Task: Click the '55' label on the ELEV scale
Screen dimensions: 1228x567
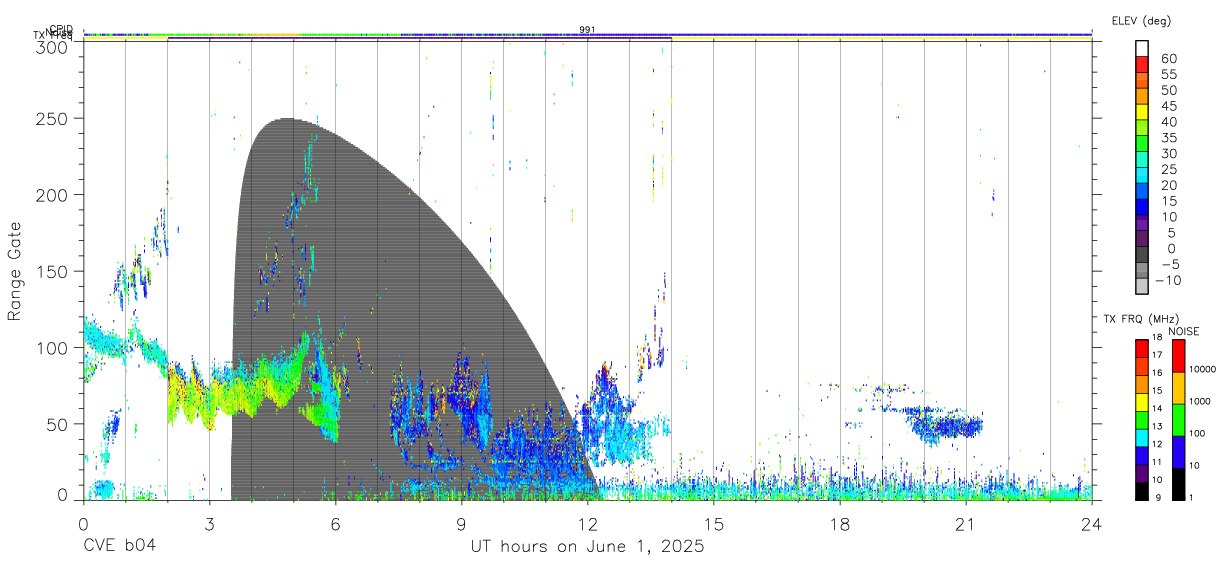Action: tap(1169, 75)
